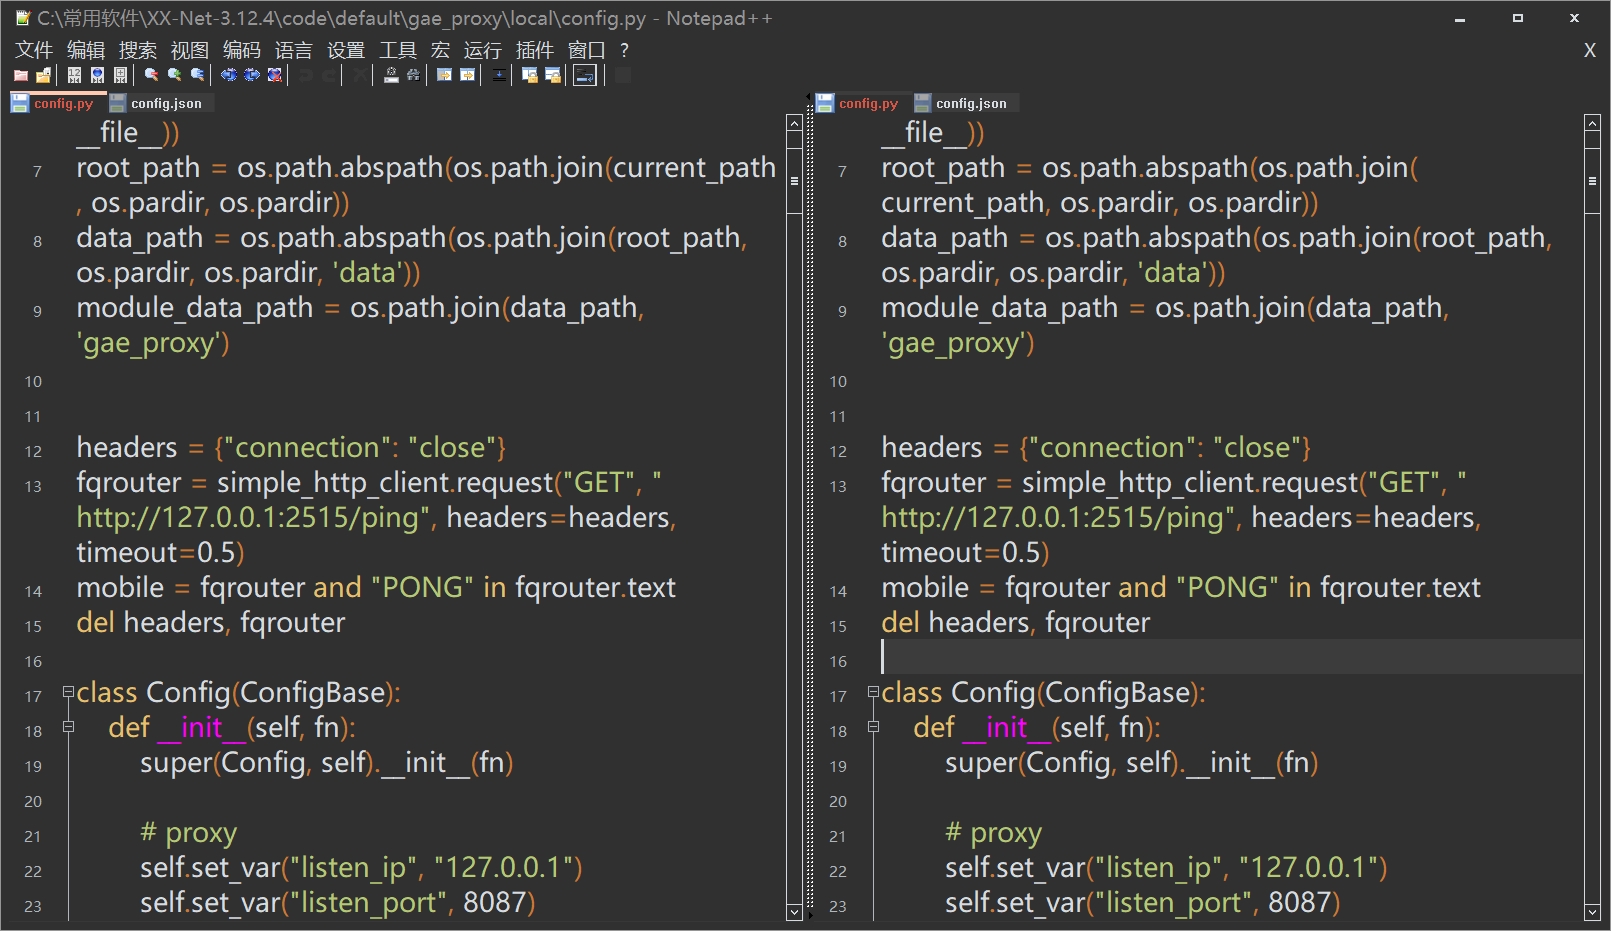Jump to the previous difference

point(229,75)
